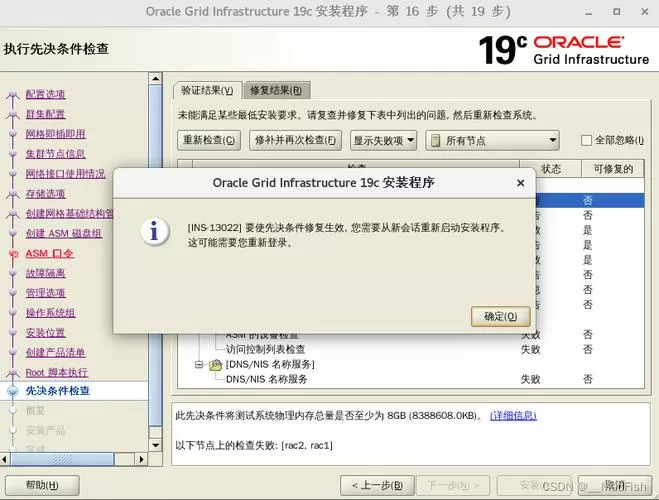Image resolution: width=659 pixels, height=500 pixels.
Task: Open the red ASM 口令 step link
Action: click(x=50, y=253)
